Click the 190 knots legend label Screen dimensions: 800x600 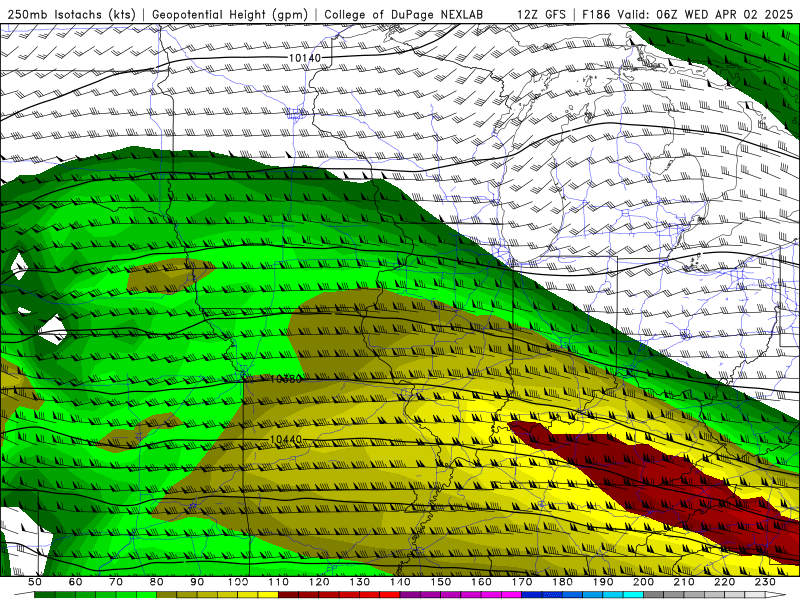tap(603, 582)
